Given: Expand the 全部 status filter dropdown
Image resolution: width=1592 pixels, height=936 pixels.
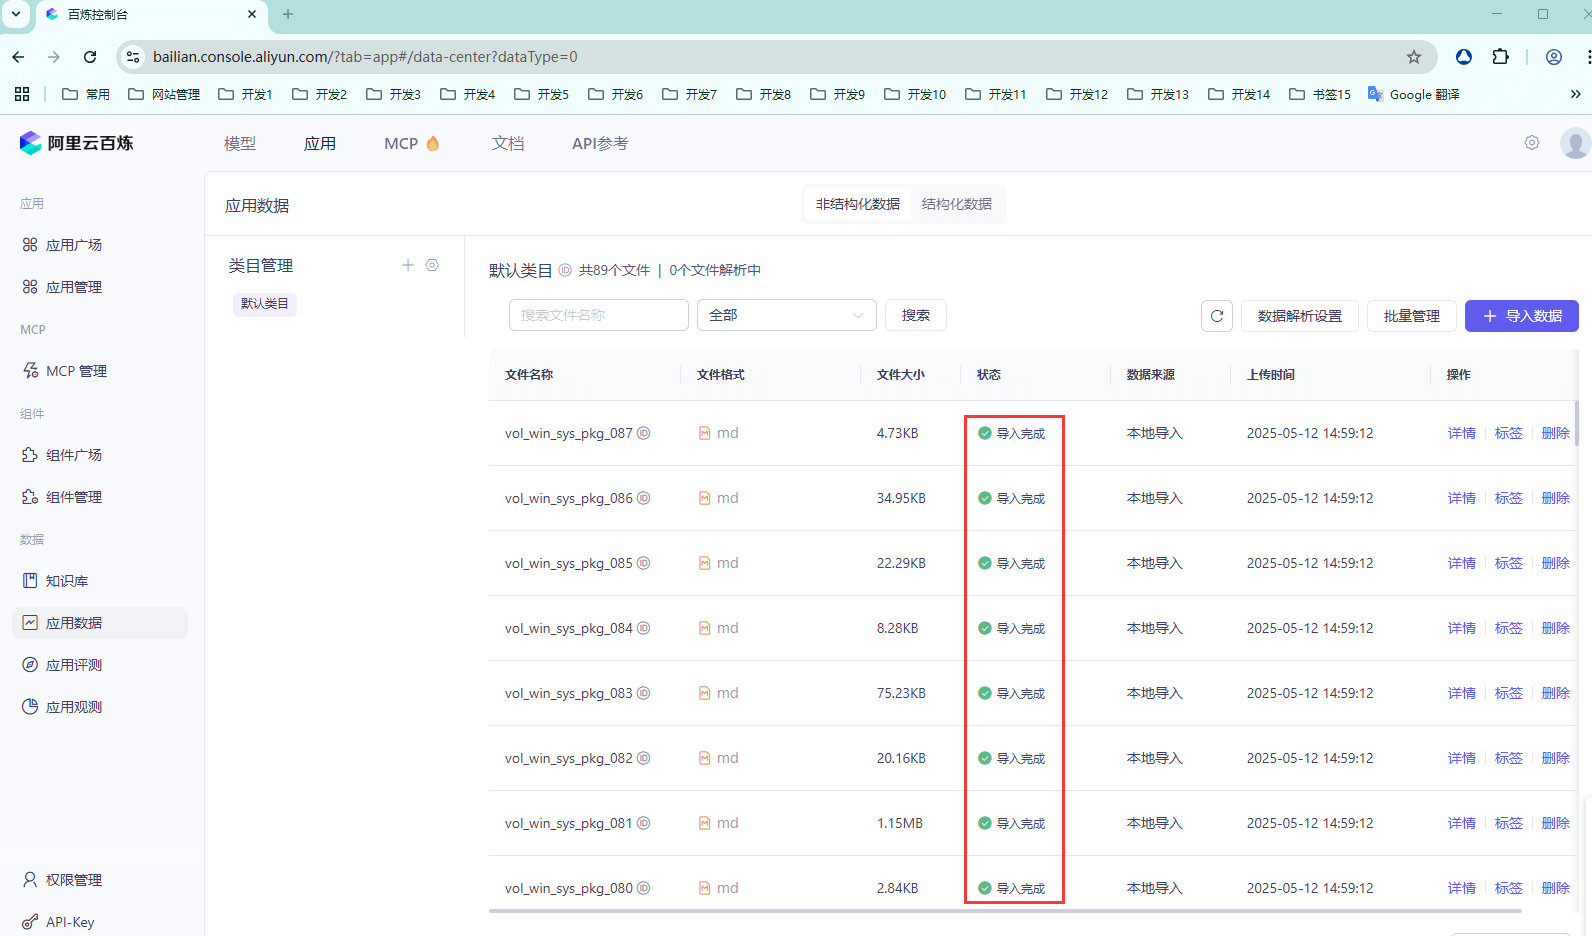Looking at the screenshot, I should pos(787,315).
